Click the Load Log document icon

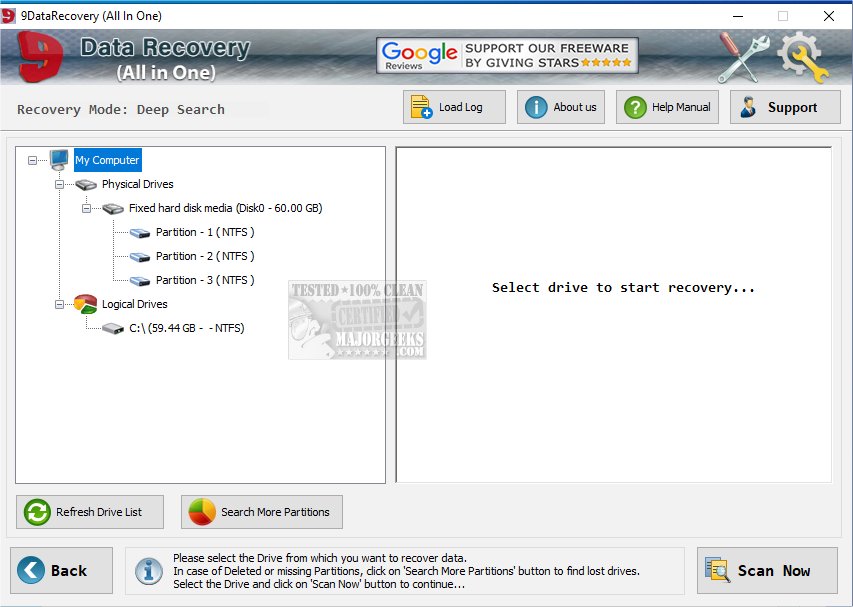[421, 107]
